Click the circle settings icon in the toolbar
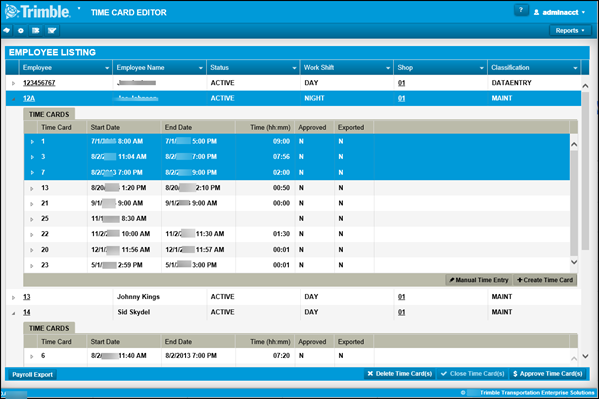Screen dimensions: 599x399 click(x=21, y=31)
